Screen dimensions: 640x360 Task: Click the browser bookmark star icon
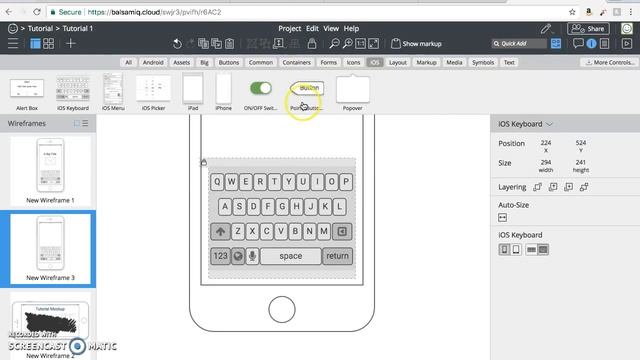coord(572,12)
